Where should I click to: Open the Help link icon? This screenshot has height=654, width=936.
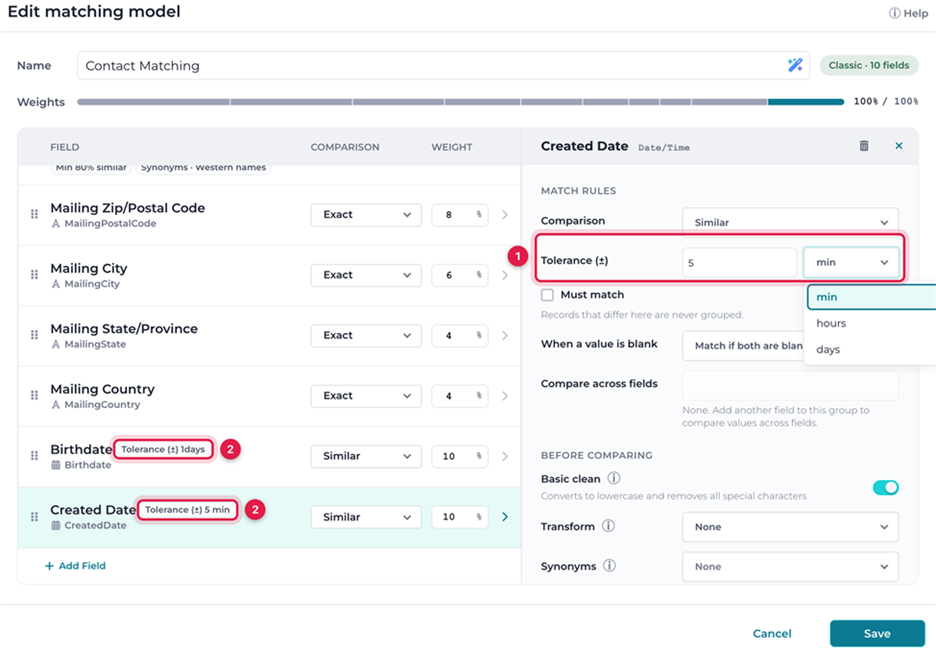[894, 13]
